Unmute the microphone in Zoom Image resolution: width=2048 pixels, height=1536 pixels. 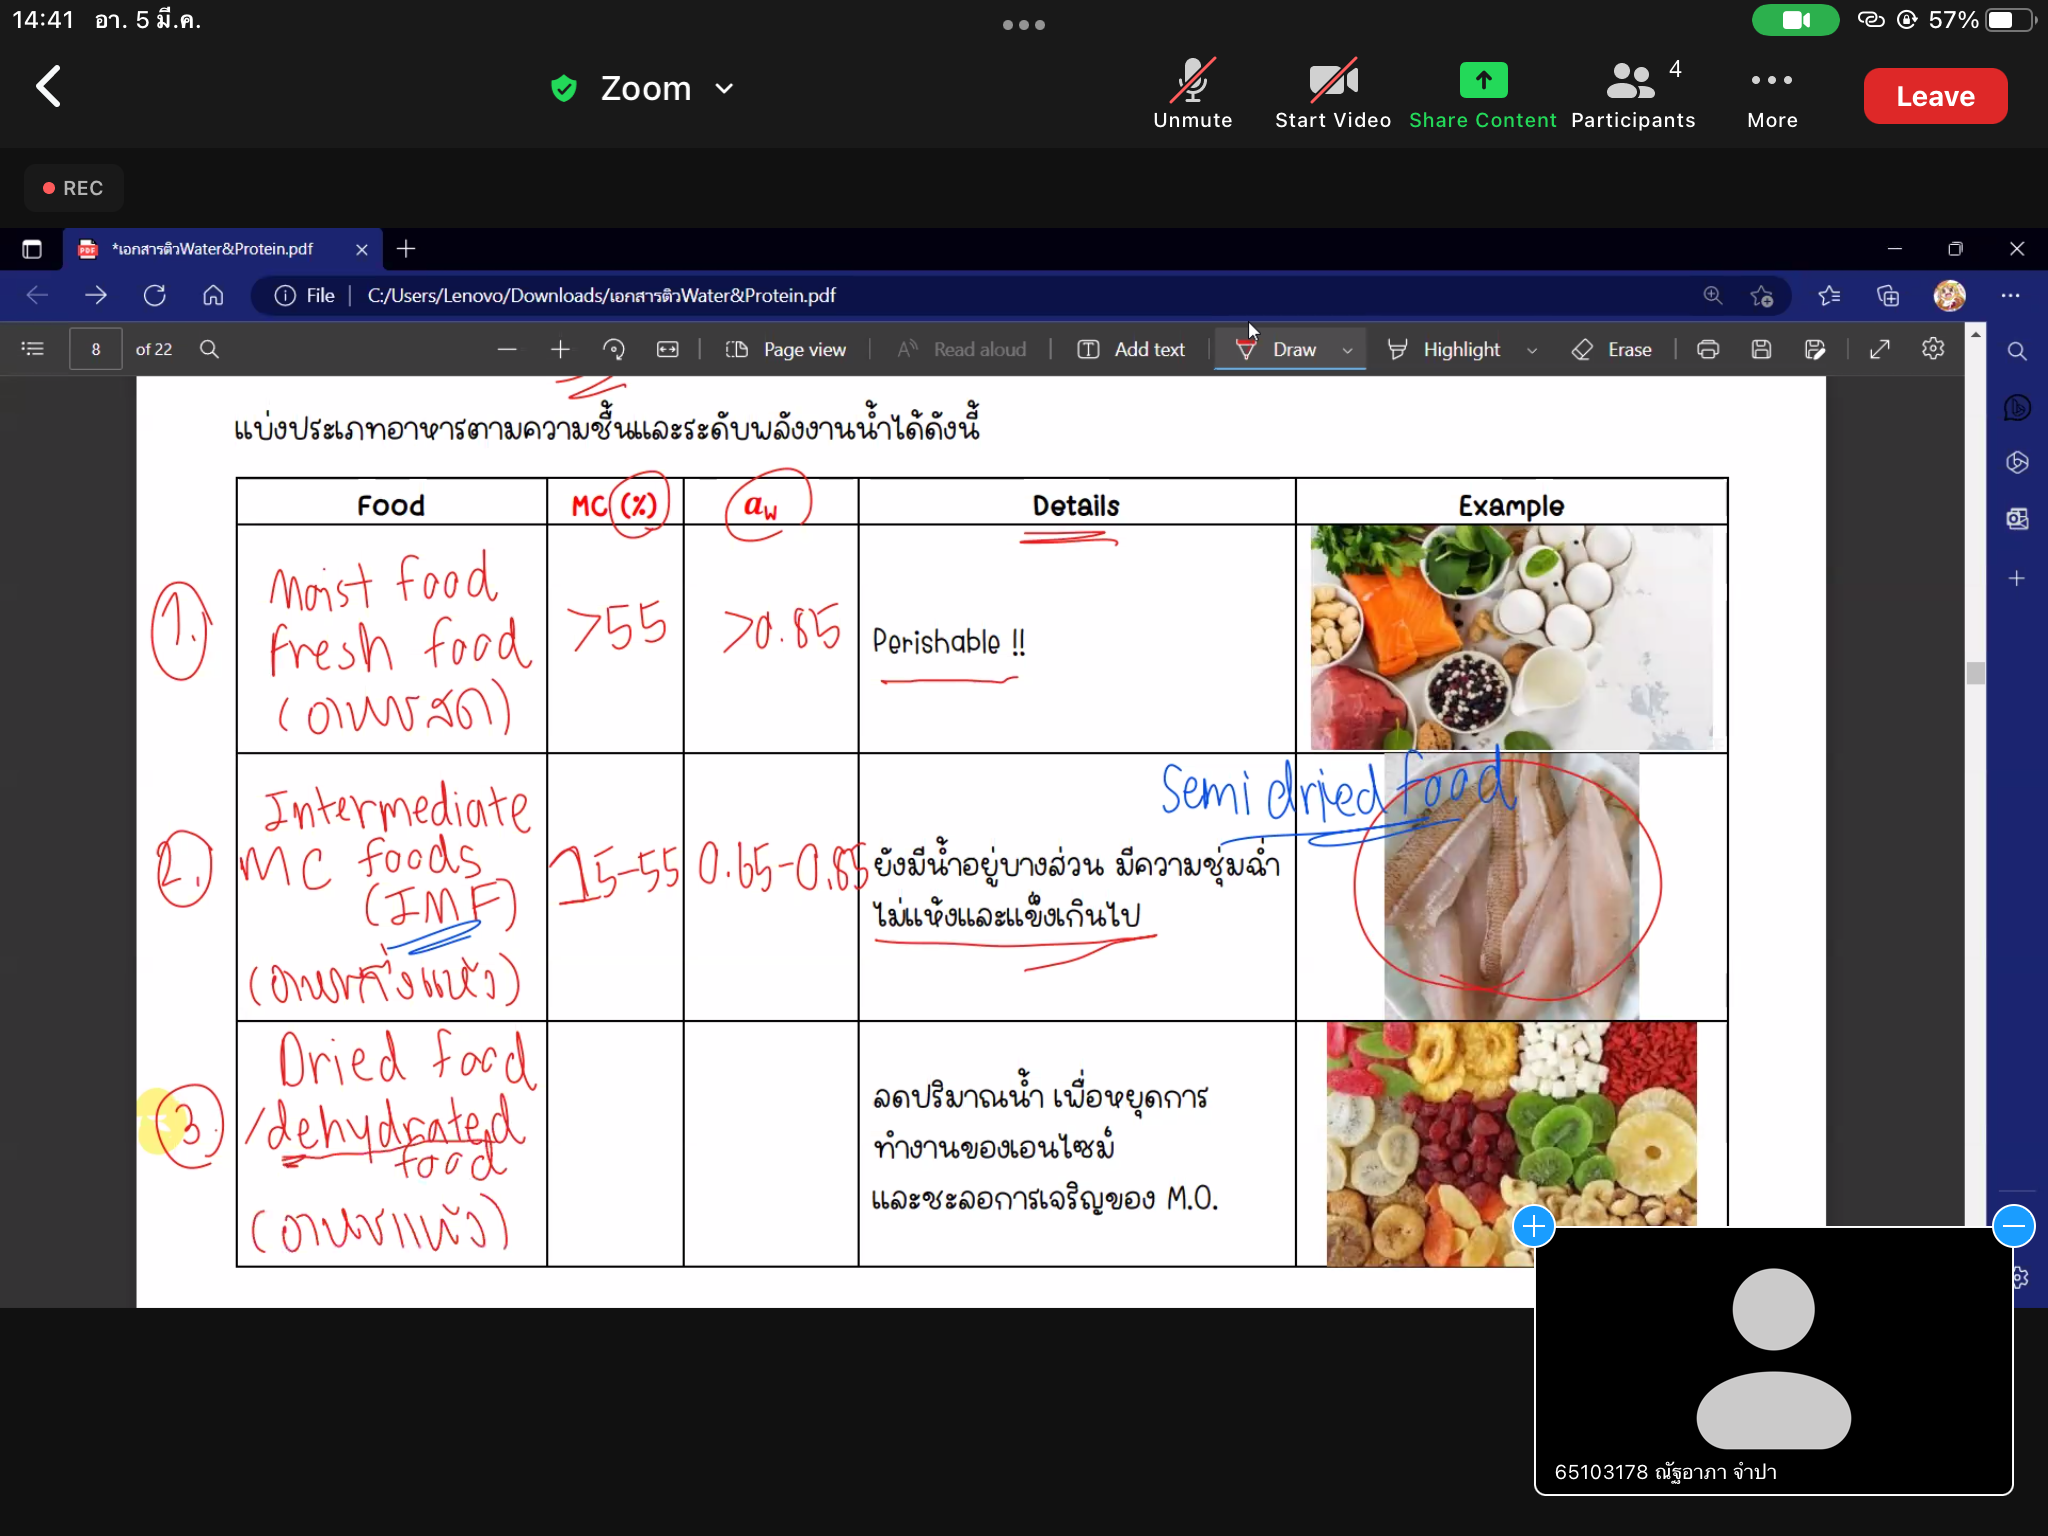[x=1192, y=95]
